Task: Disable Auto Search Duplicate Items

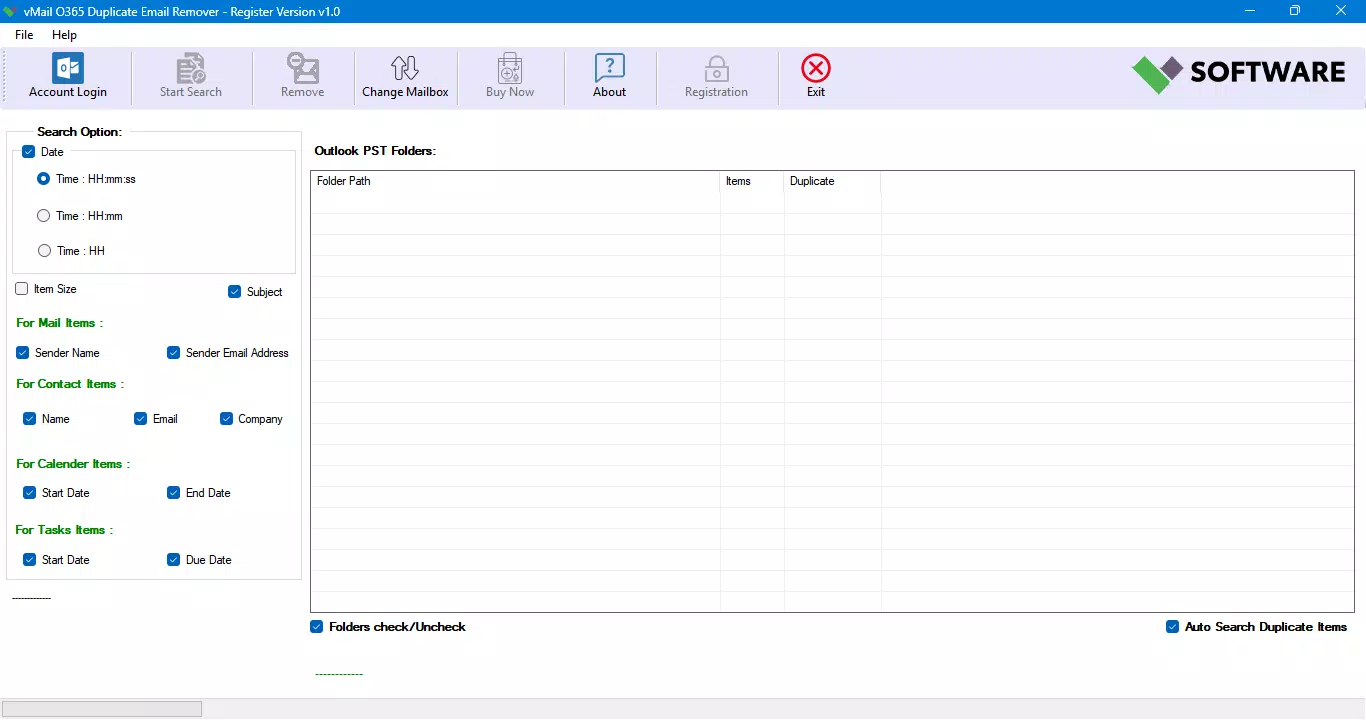Action: coord(1173,627)
